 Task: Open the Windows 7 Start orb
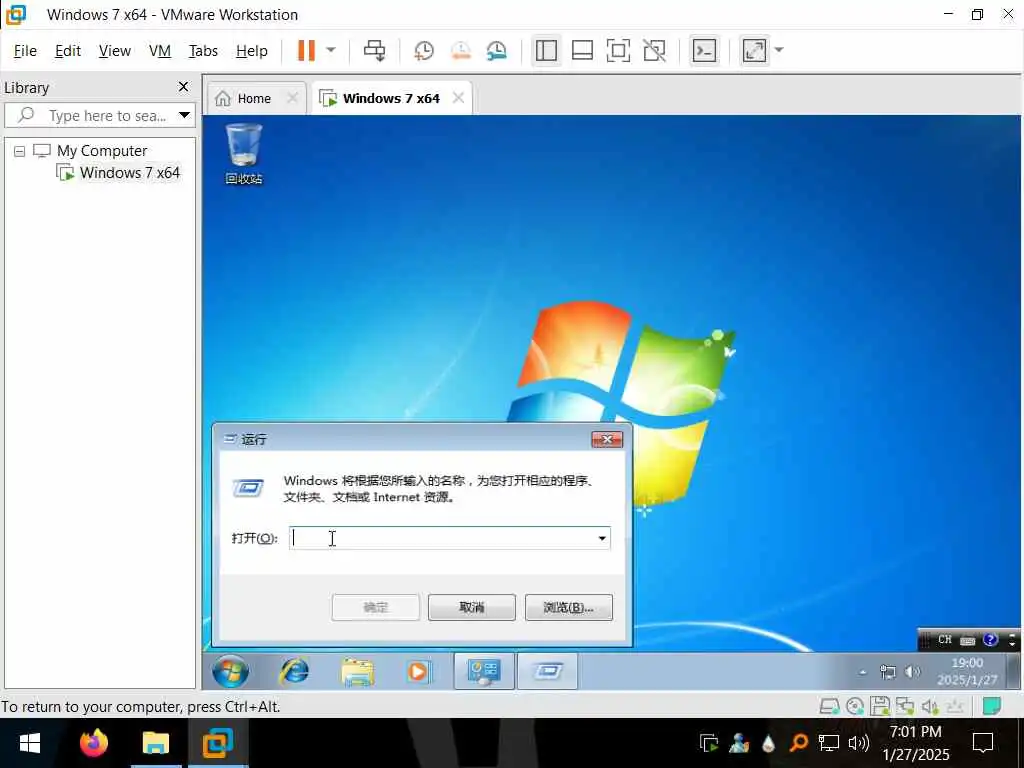(231, 671)
